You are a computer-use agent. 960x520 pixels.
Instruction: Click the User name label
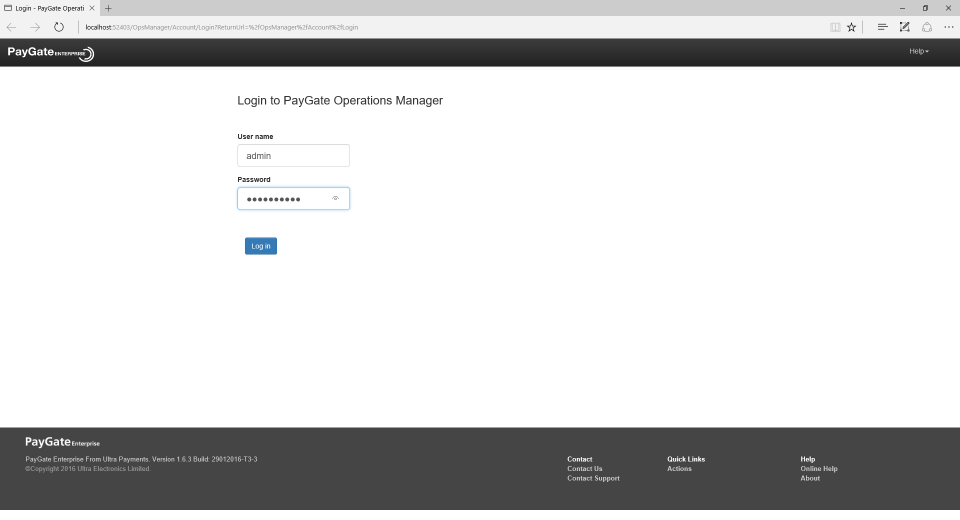(255, 137)
